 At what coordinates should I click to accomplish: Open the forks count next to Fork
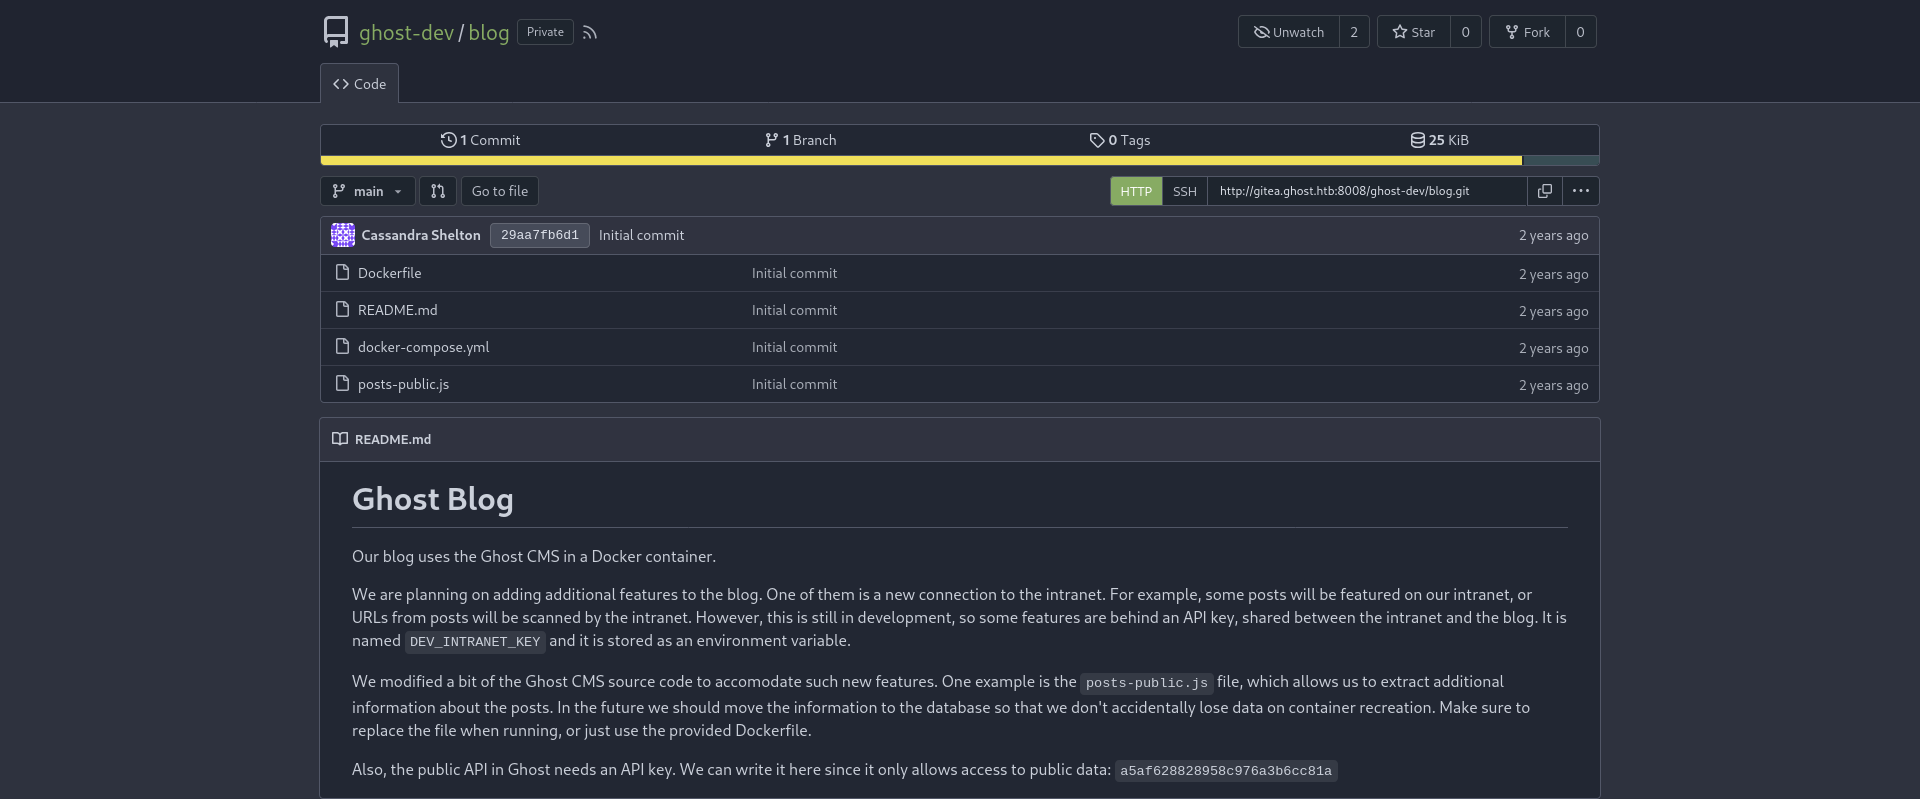(x=1581, y=32)
